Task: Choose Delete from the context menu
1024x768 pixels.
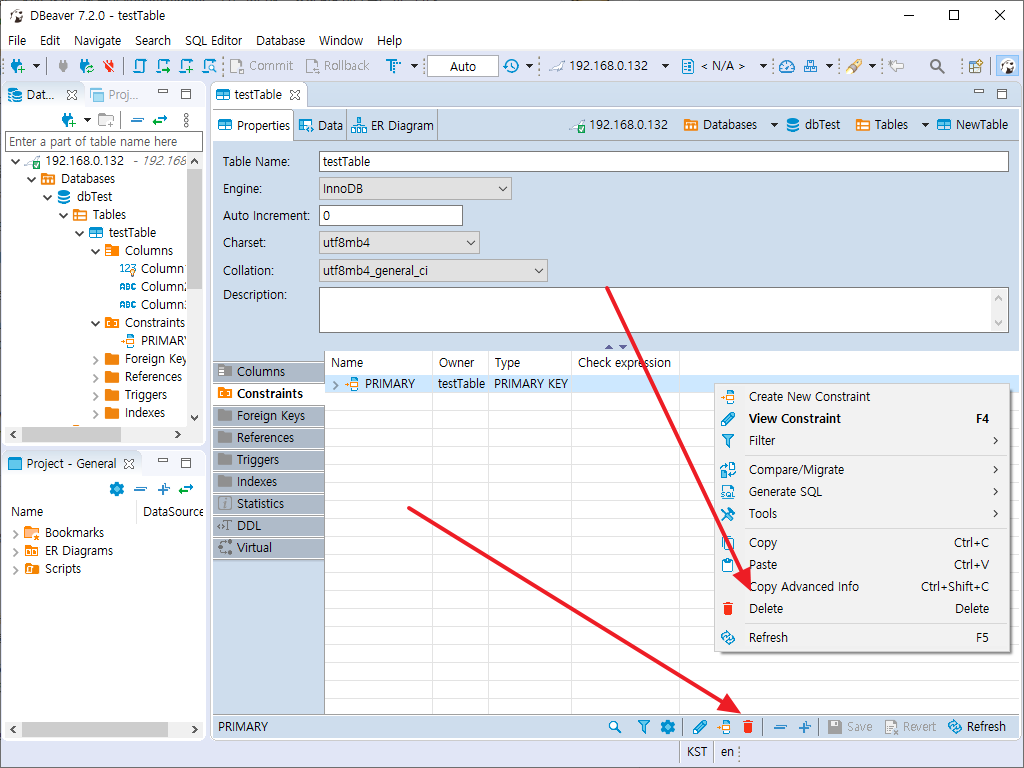Action: [x=861, y=609]
